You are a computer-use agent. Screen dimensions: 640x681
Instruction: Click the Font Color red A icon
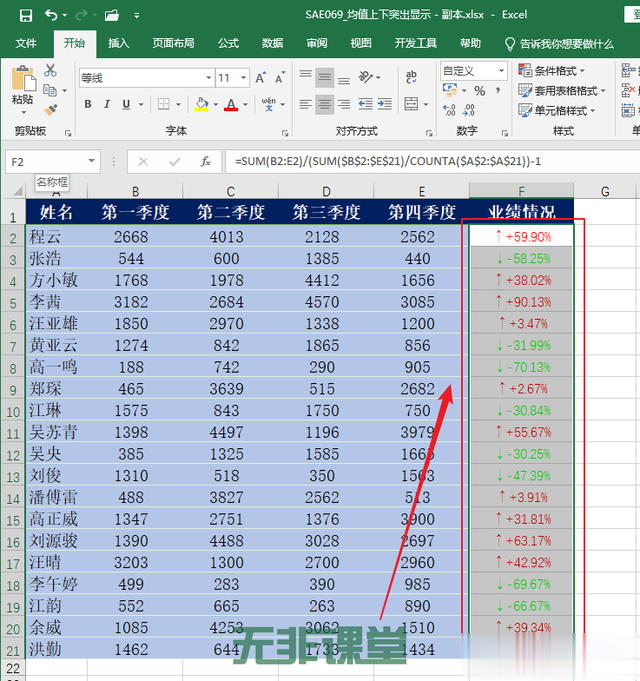tap(231, 104)
